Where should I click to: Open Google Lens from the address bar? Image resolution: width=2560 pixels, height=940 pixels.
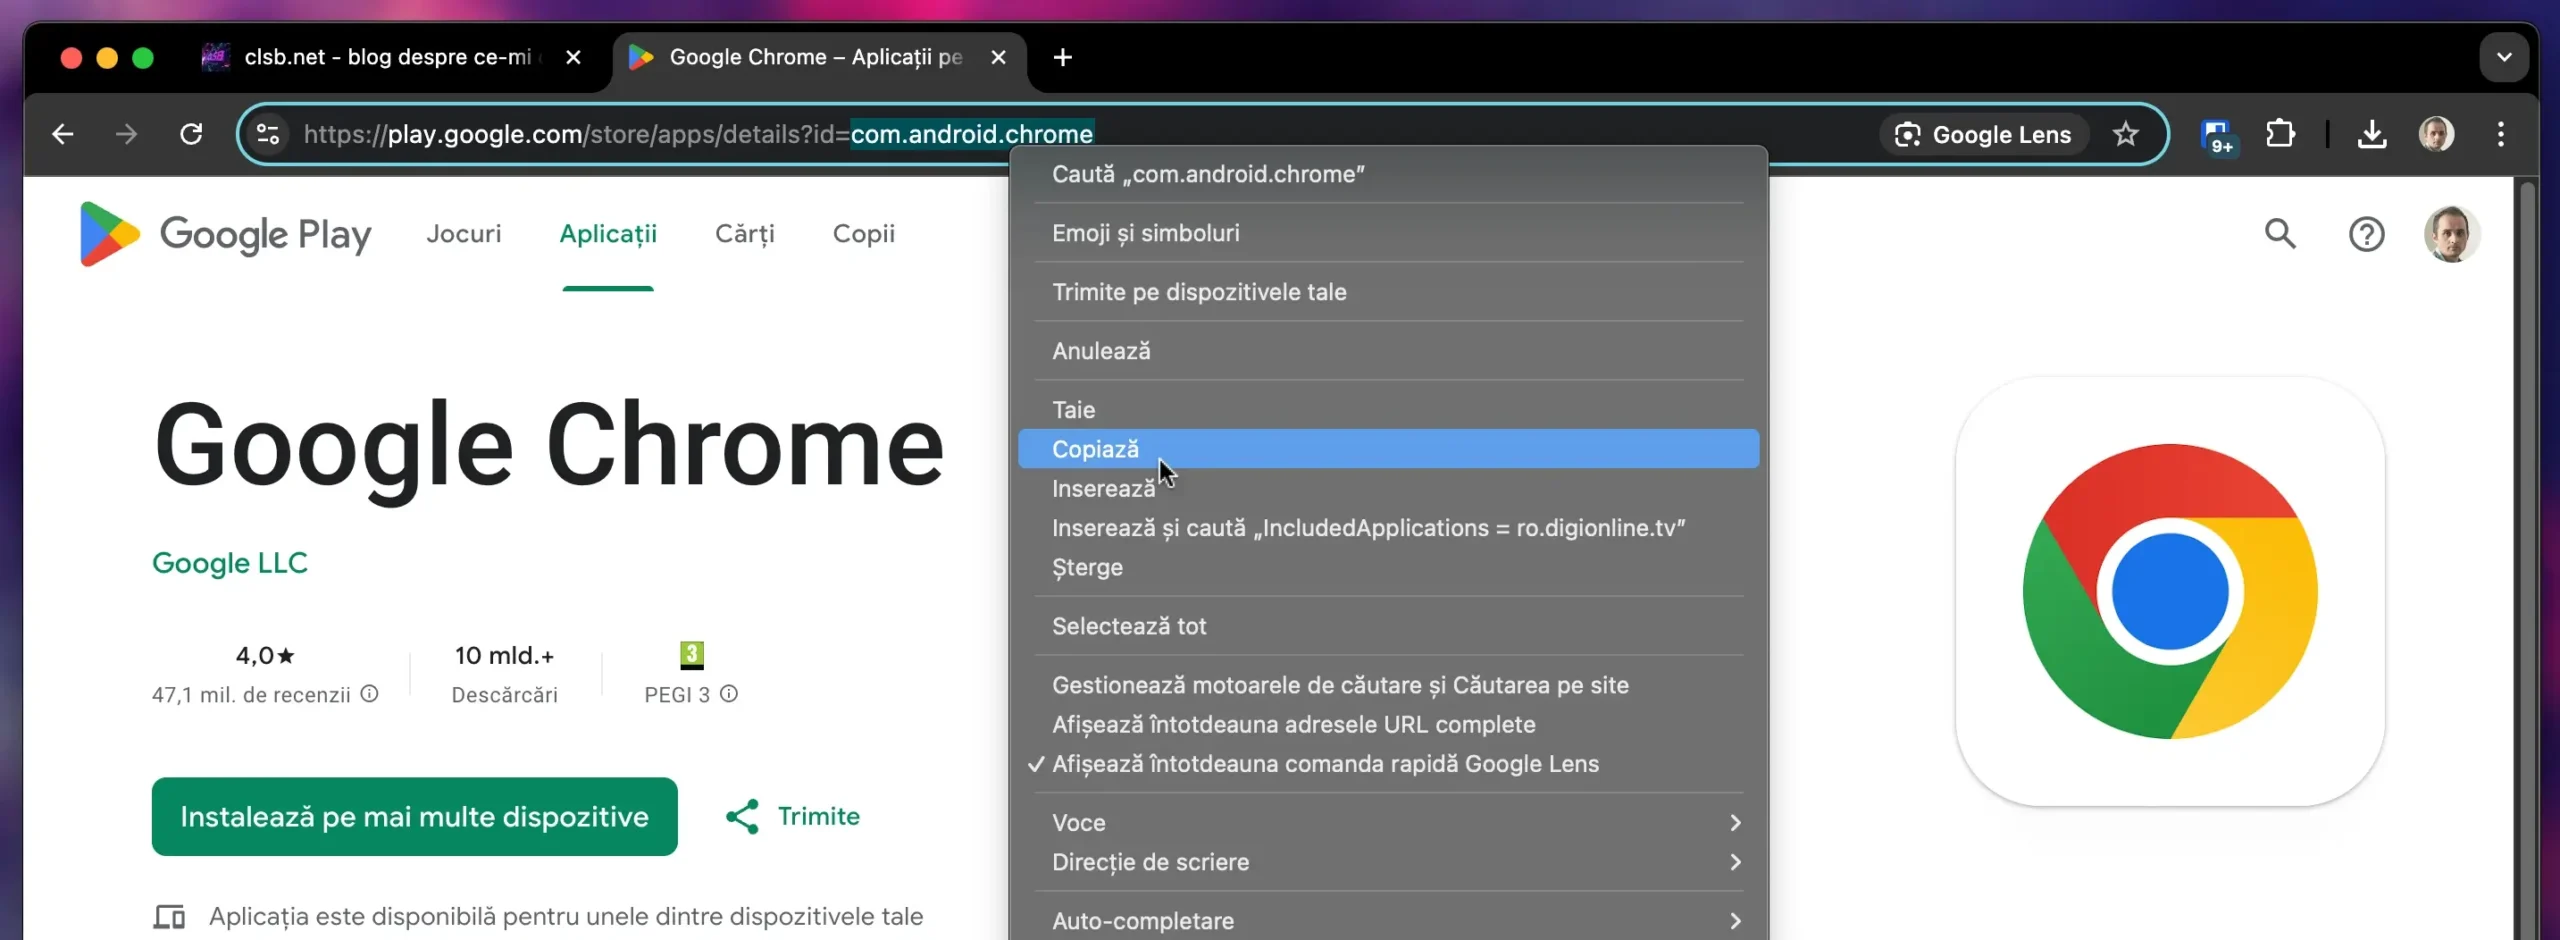(1983, 134)
